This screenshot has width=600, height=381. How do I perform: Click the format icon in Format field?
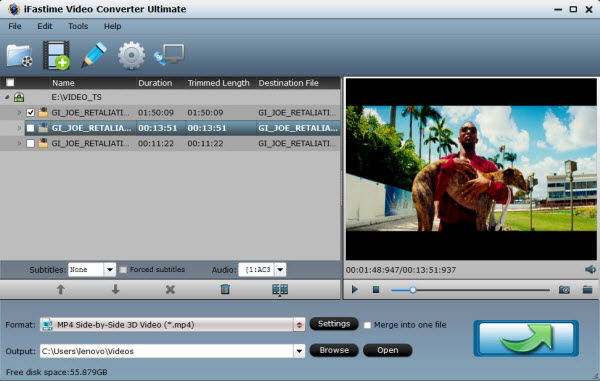point(47,325)
